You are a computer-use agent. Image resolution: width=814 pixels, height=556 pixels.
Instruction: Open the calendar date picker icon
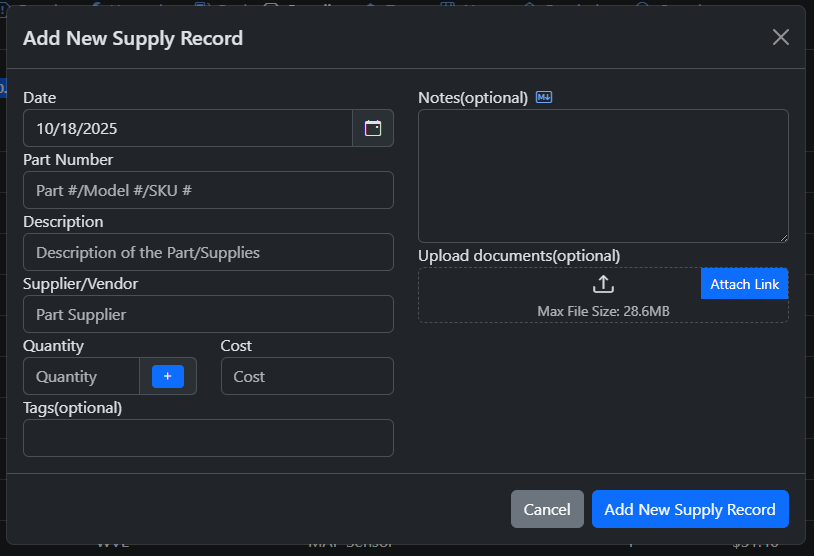(x=373, y=128)
